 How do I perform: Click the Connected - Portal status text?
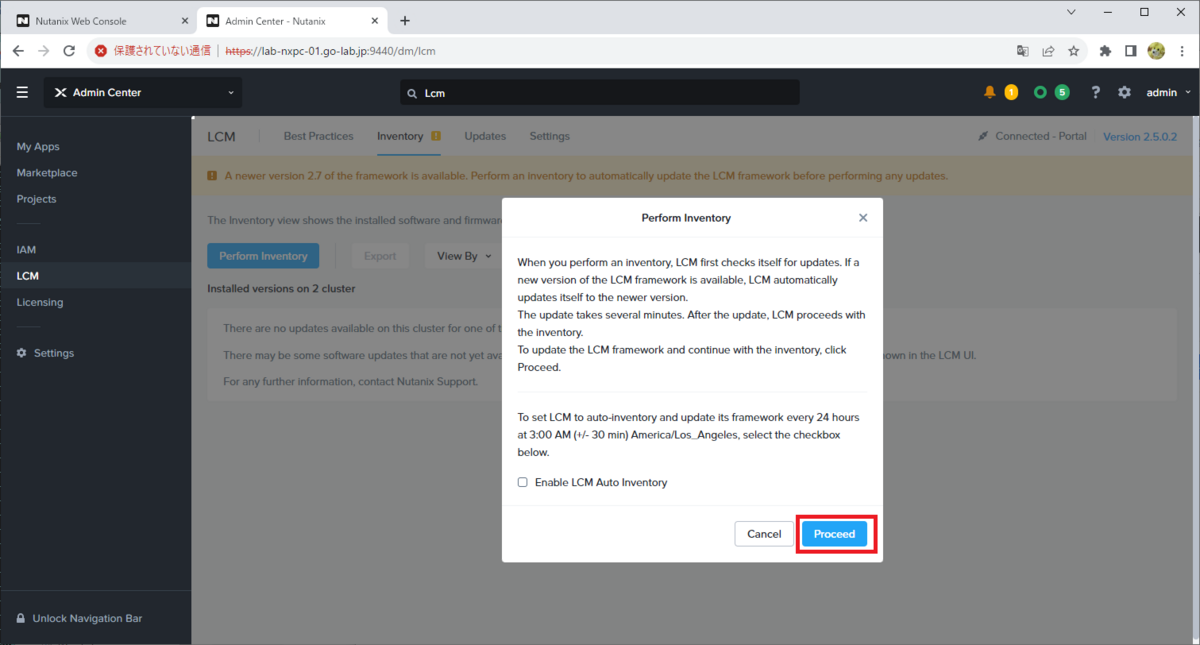[1041, 136]
